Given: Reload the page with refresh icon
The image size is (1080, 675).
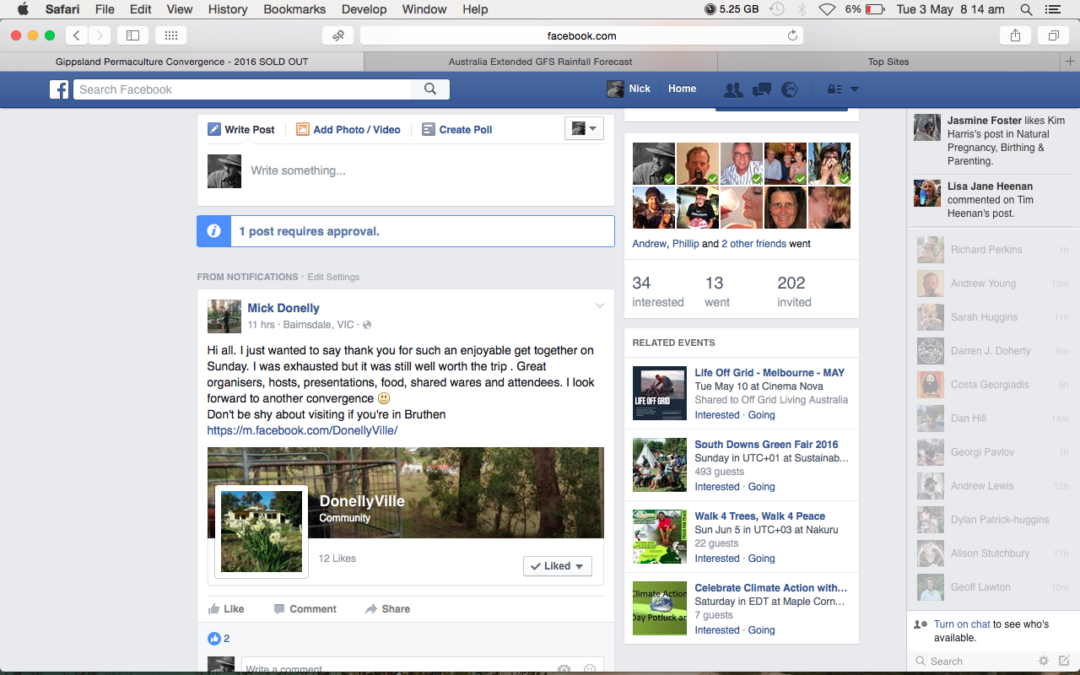Looking at the screenshot, I should click(x=793, y=35).
